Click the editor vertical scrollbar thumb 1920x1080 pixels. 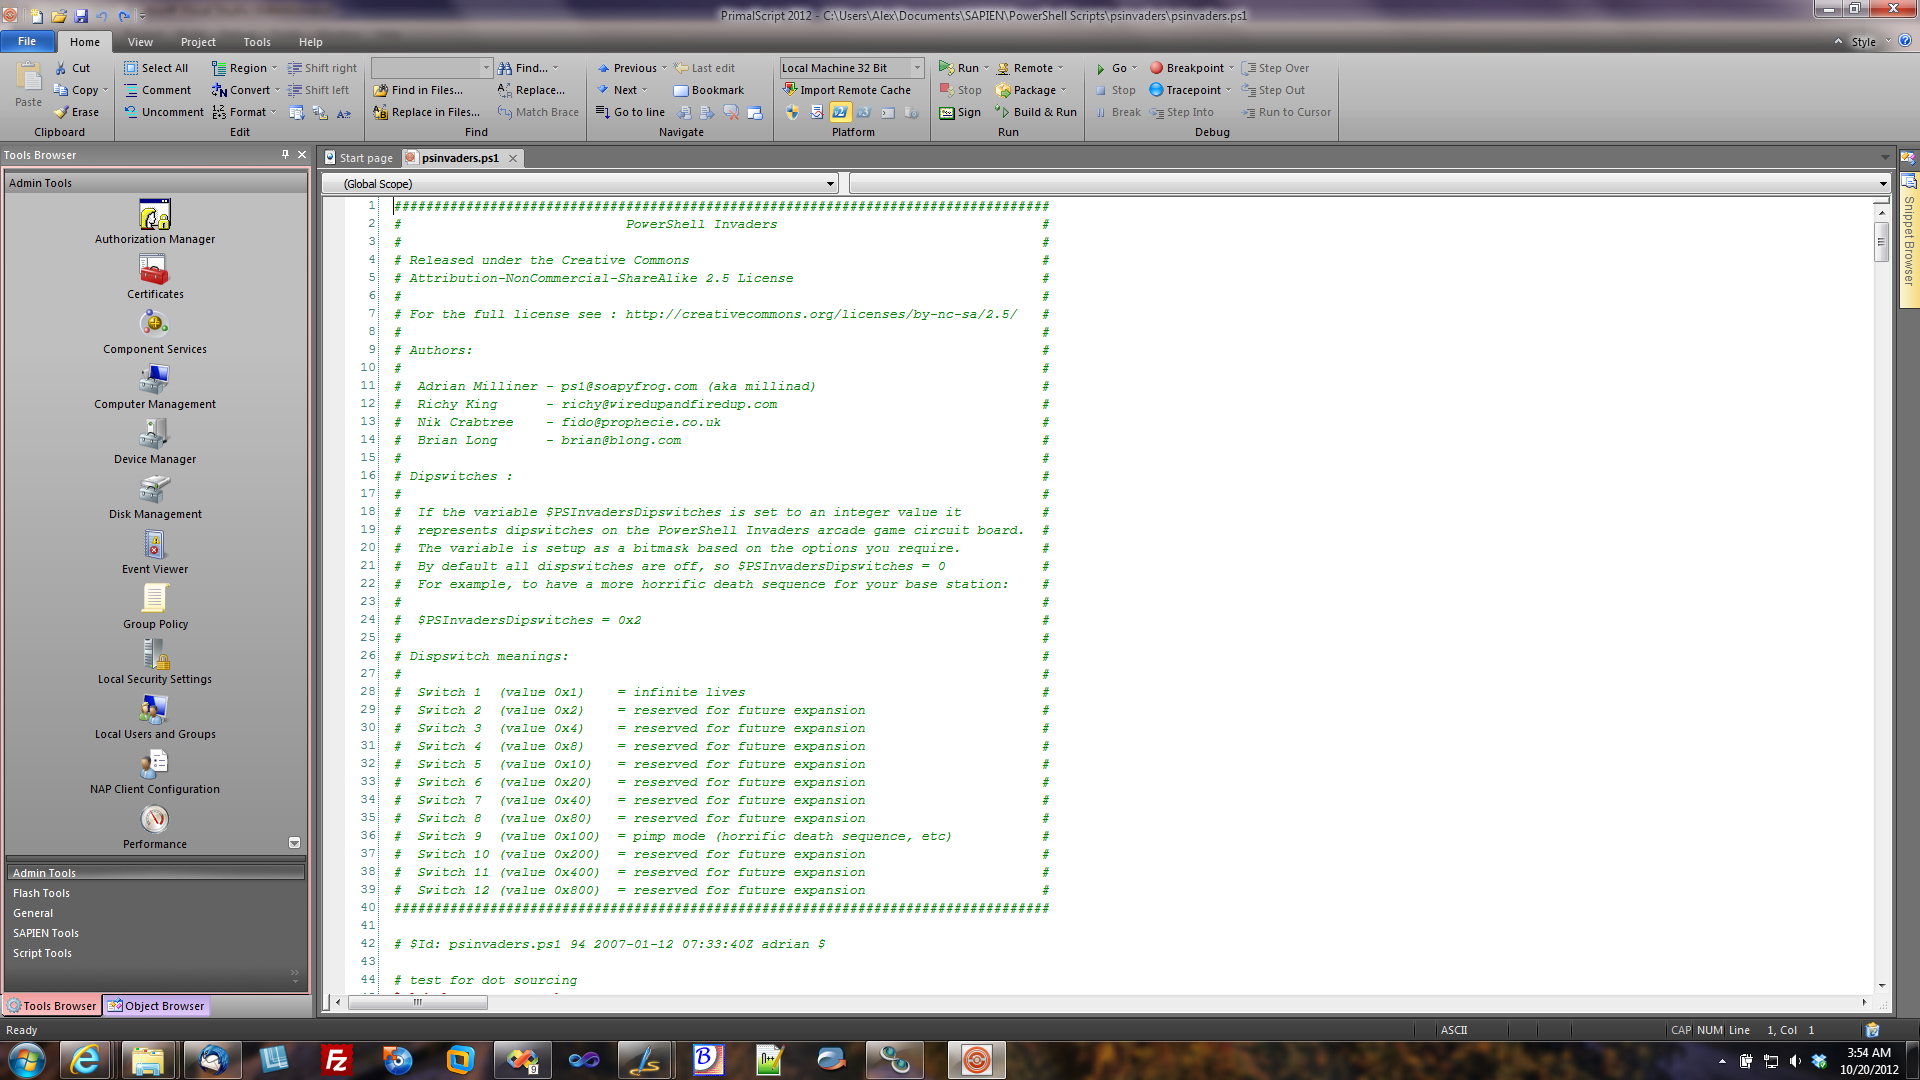coord(1881,242)
